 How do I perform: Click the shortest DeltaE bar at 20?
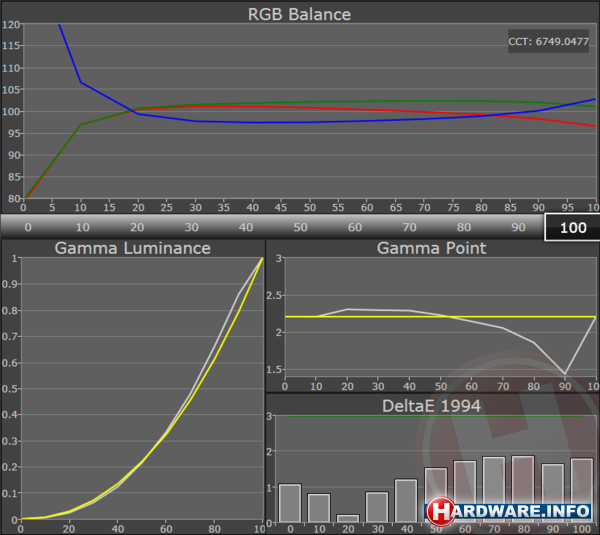(x=347, y=518)
